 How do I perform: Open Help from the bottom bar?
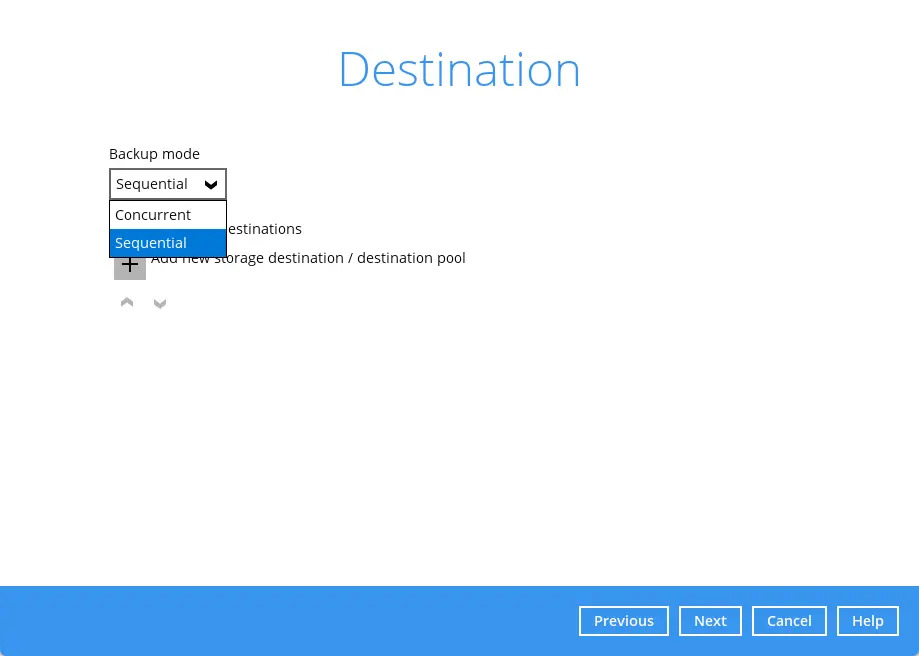(867, 621)
